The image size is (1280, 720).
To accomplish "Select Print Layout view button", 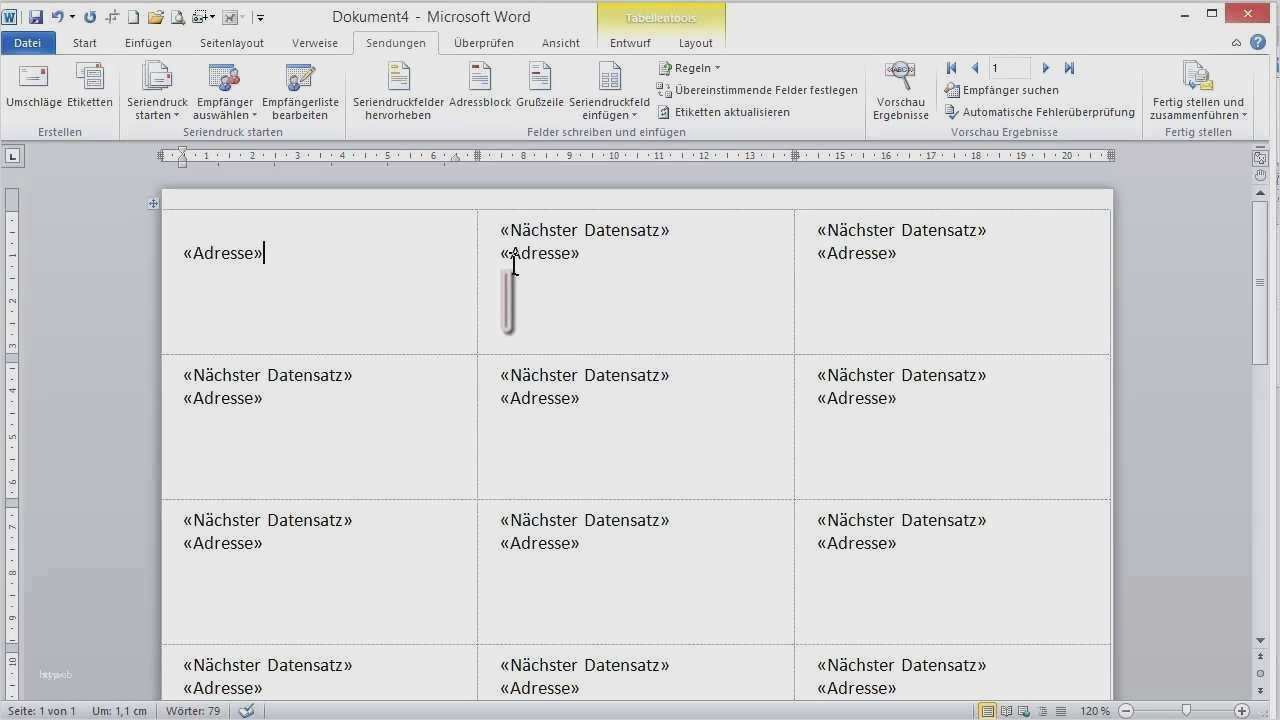I will (x=988, y=711).
